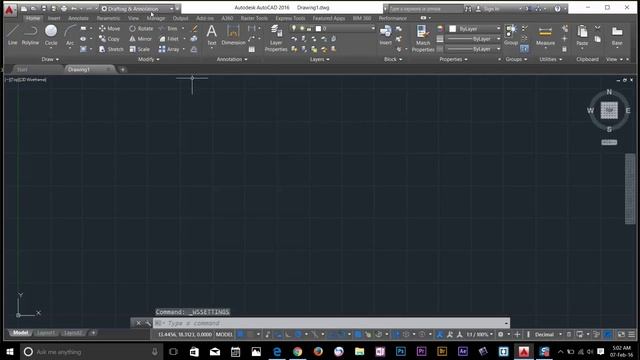Open the Manage ribbon tab
Viewport: 640px width, 360px height.
tap(156, 18)
